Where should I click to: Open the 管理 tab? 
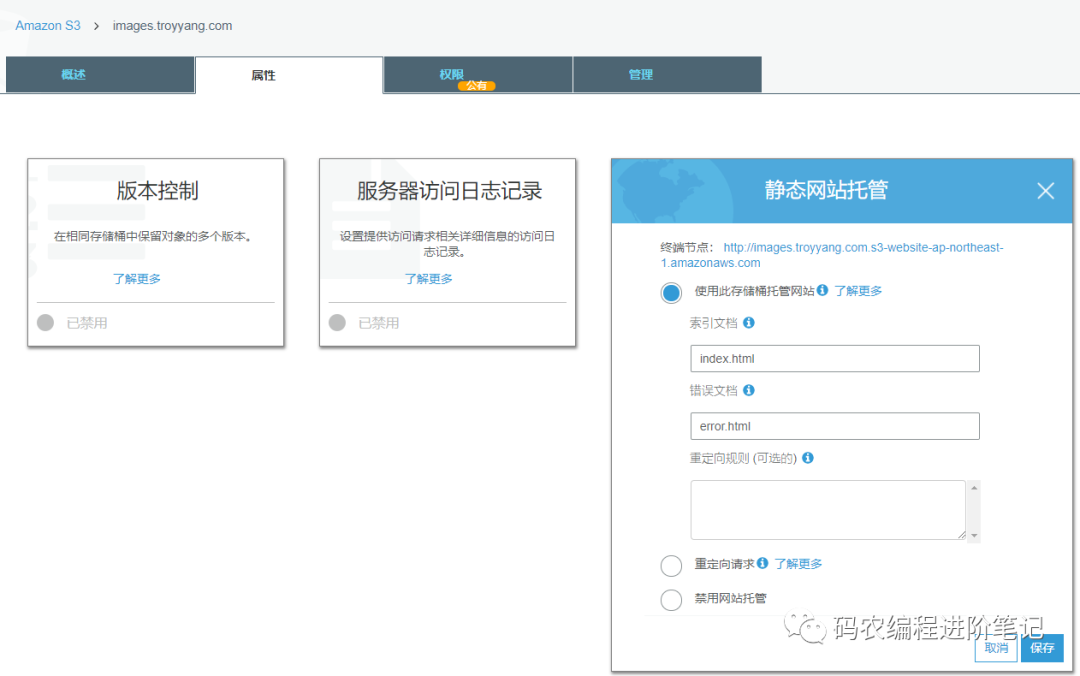tap(667, 75)
